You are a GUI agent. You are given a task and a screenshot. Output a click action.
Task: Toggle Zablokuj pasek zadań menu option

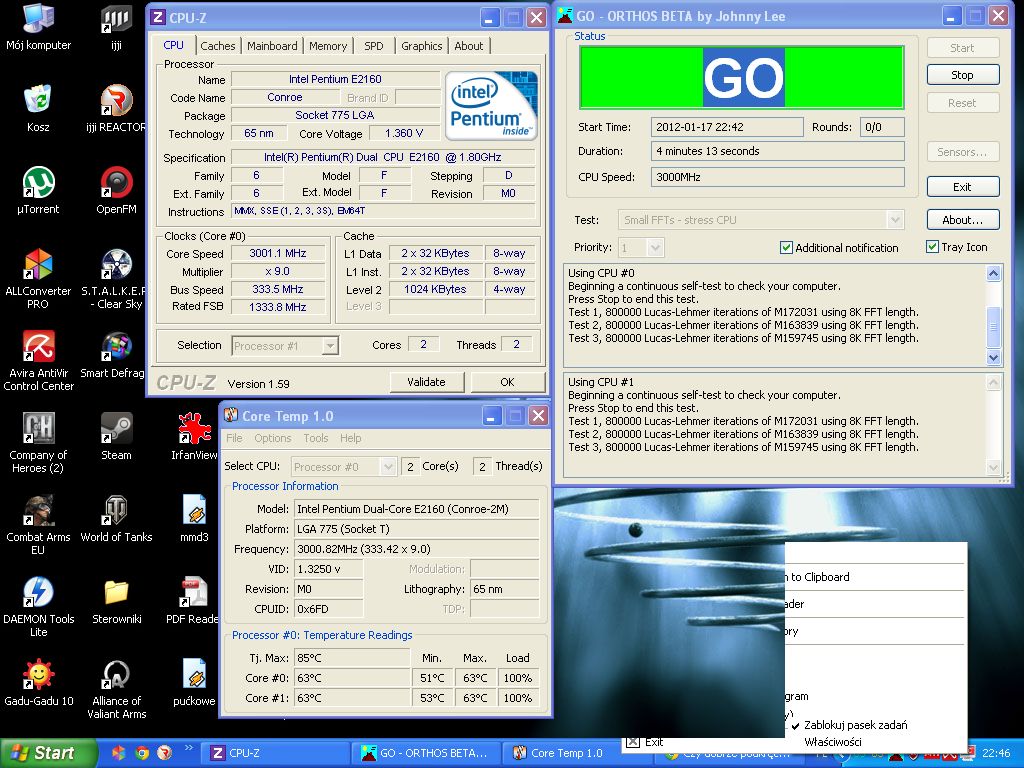(x=855, y=725)
